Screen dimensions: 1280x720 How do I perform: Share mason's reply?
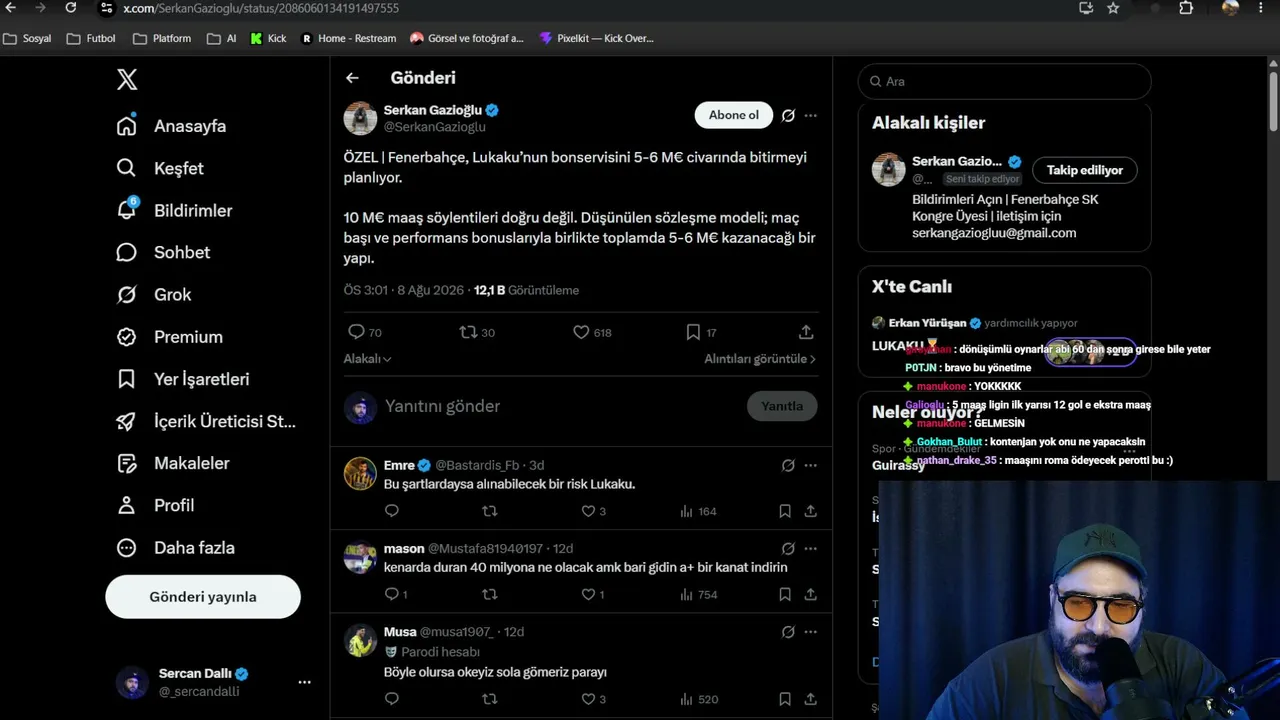811,594
